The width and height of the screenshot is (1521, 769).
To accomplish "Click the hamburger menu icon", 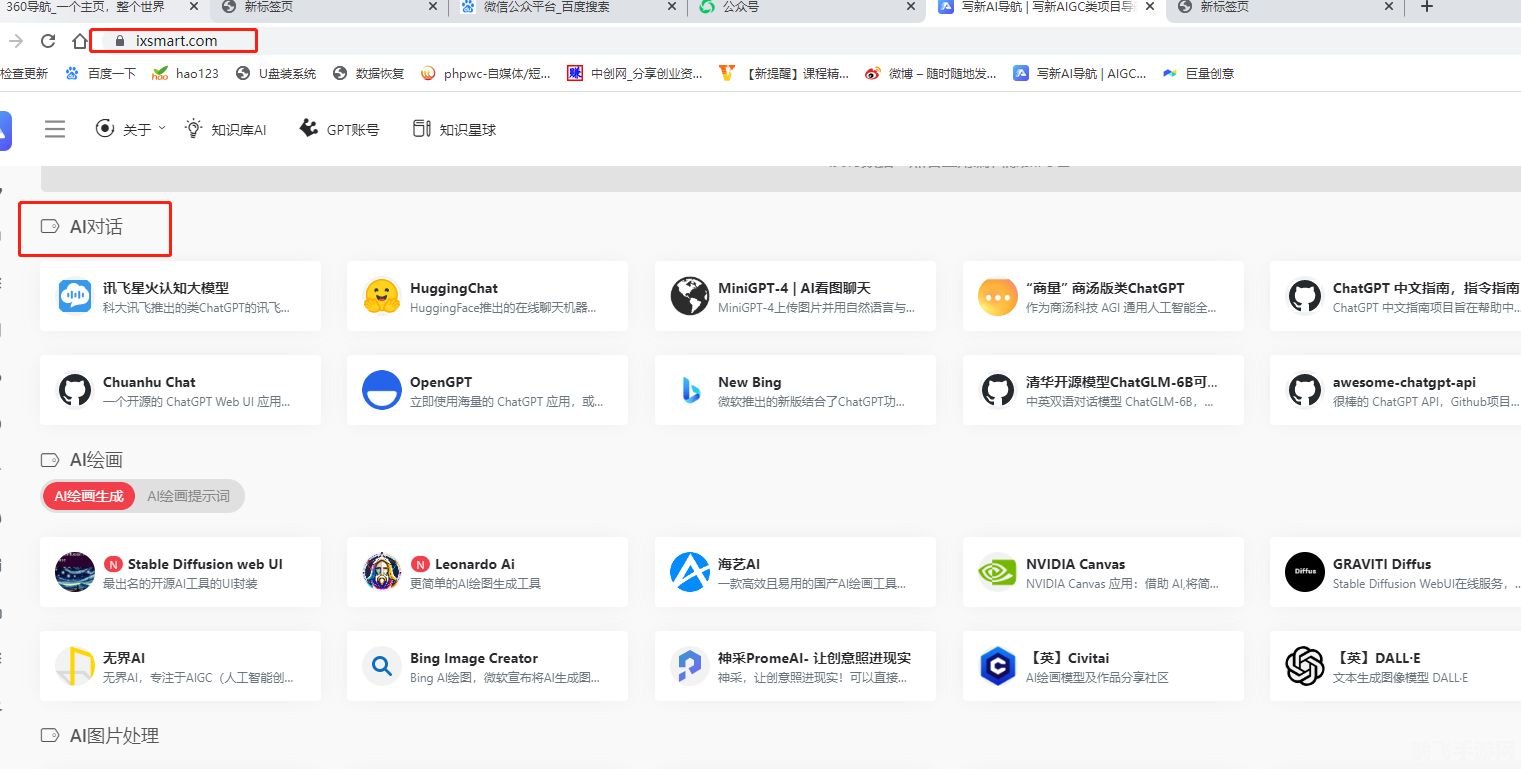I will (55, 129).
